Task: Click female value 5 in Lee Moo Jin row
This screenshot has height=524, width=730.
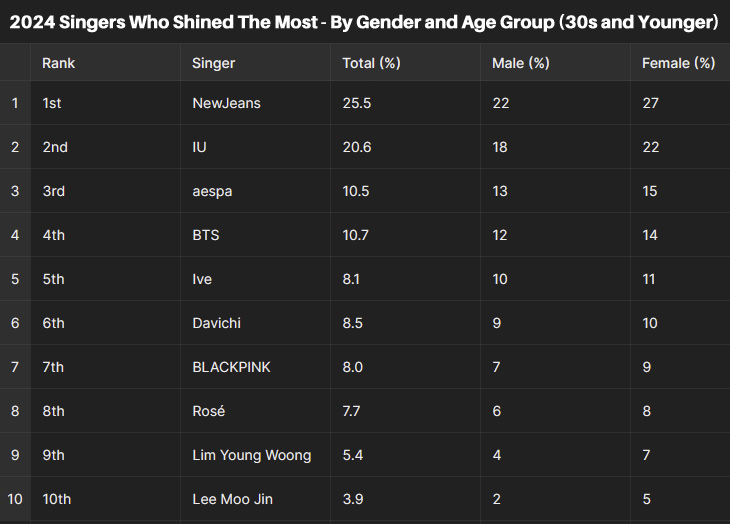Action: point(647,499)
